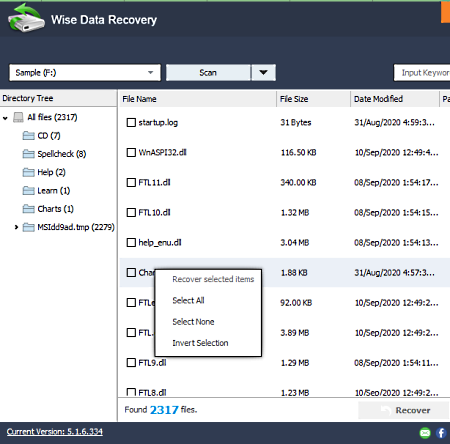
Task: Click the 08/Sep/2020 1:54:11 date cell
Action: coord(396,363)
